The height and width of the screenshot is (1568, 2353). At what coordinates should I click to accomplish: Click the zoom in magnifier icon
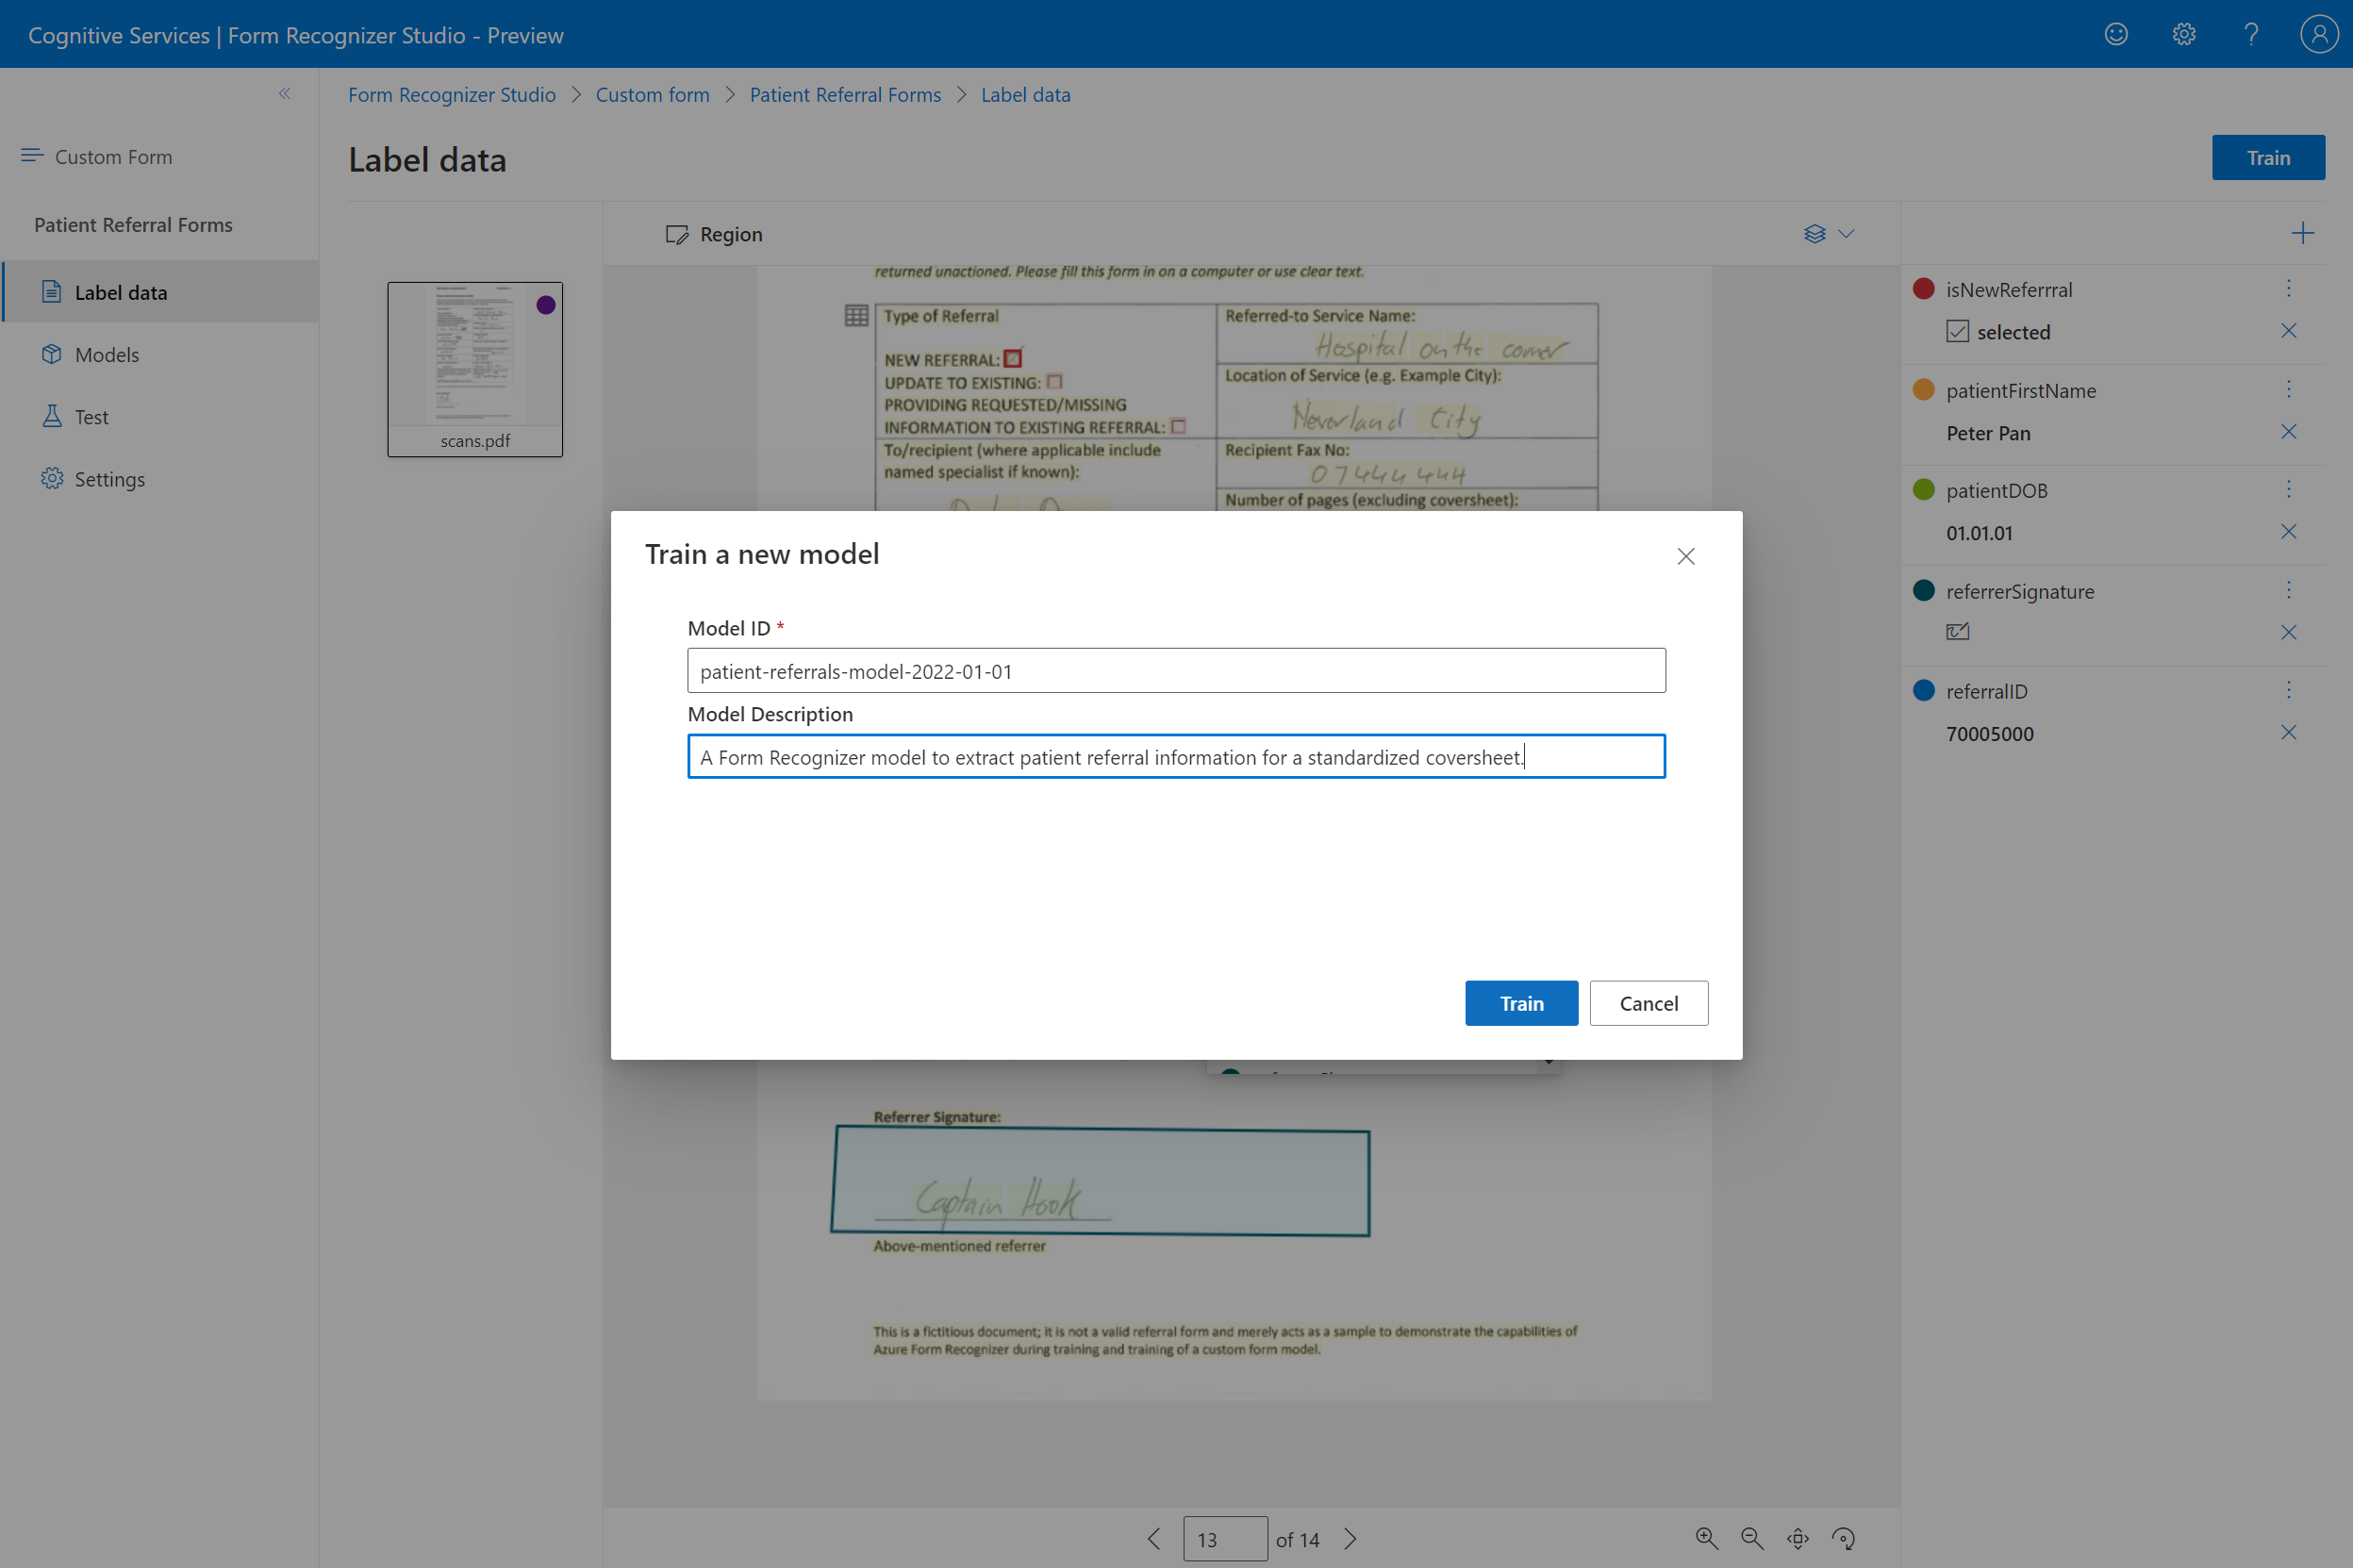[1706, 1538]
